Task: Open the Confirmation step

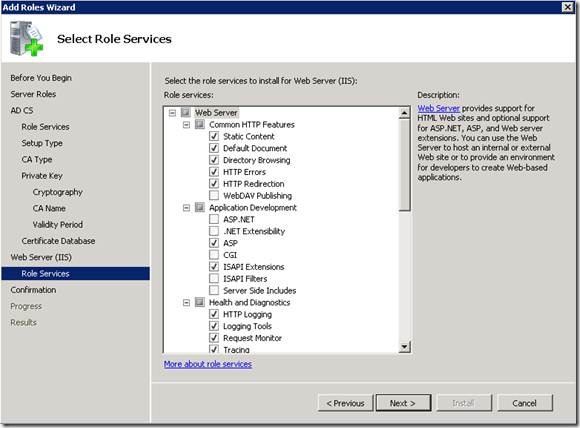Action: tap(33, 290)
